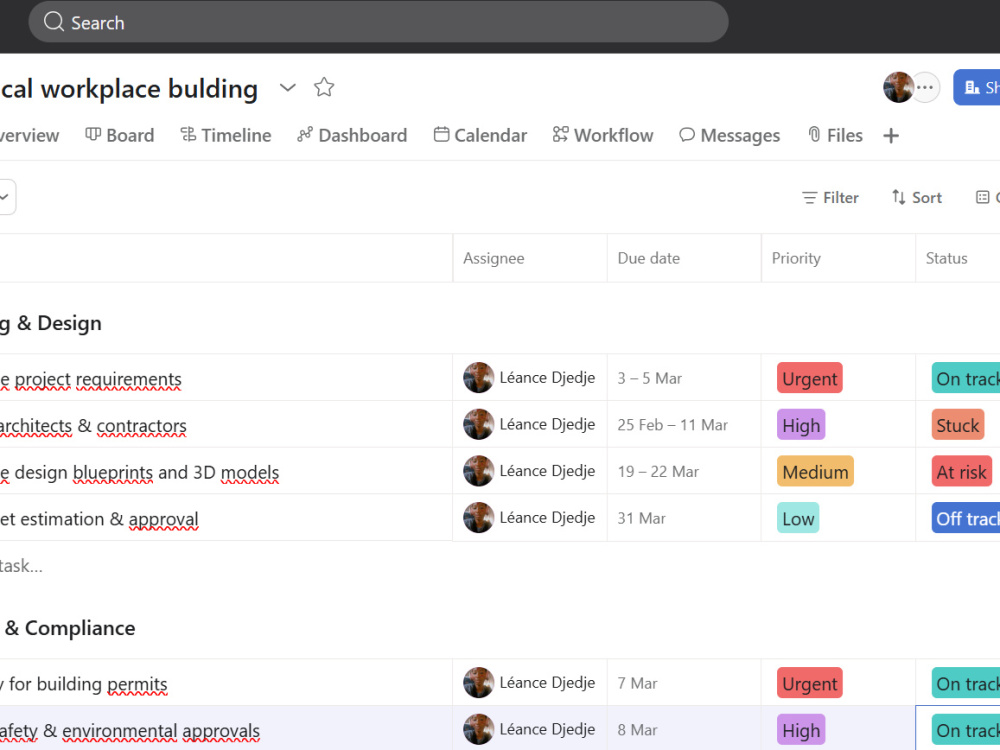Click the search magnifier icon

(x=54, y=22)
